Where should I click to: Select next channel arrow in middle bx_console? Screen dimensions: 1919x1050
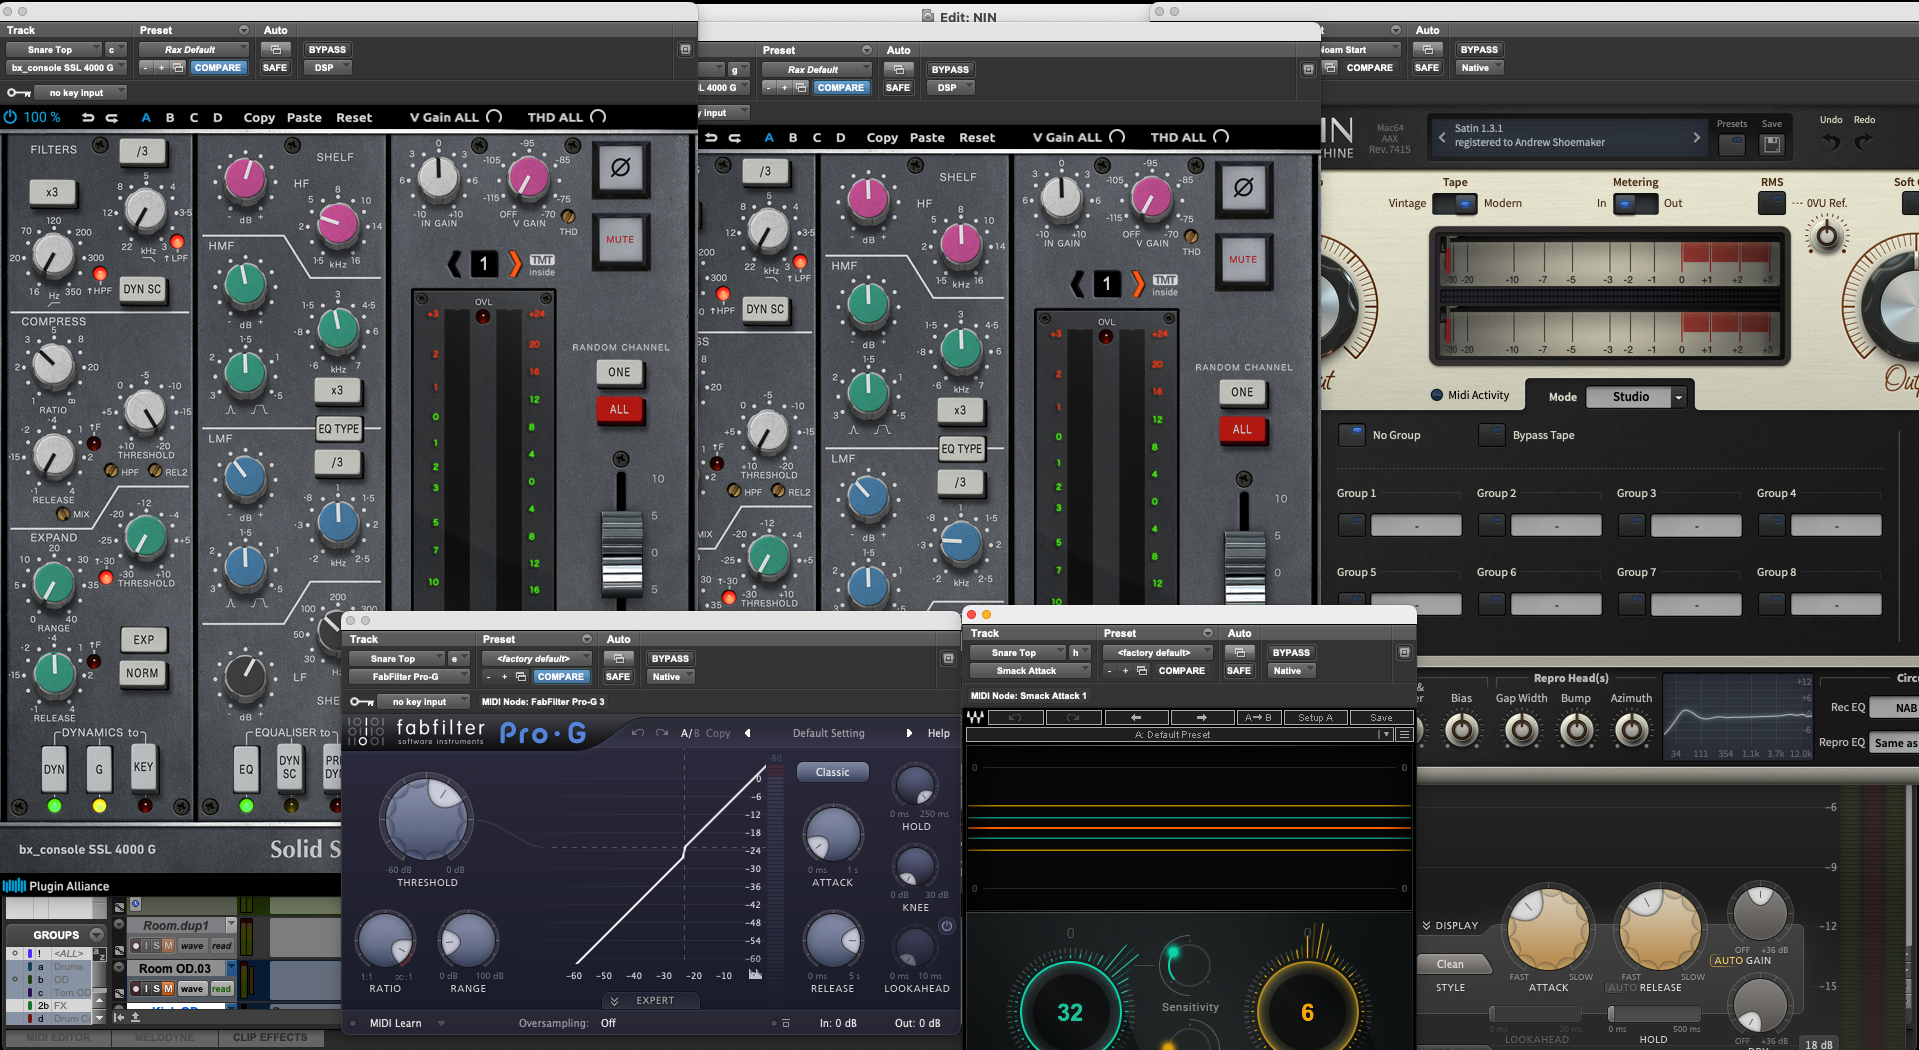tap(1137, 284)
